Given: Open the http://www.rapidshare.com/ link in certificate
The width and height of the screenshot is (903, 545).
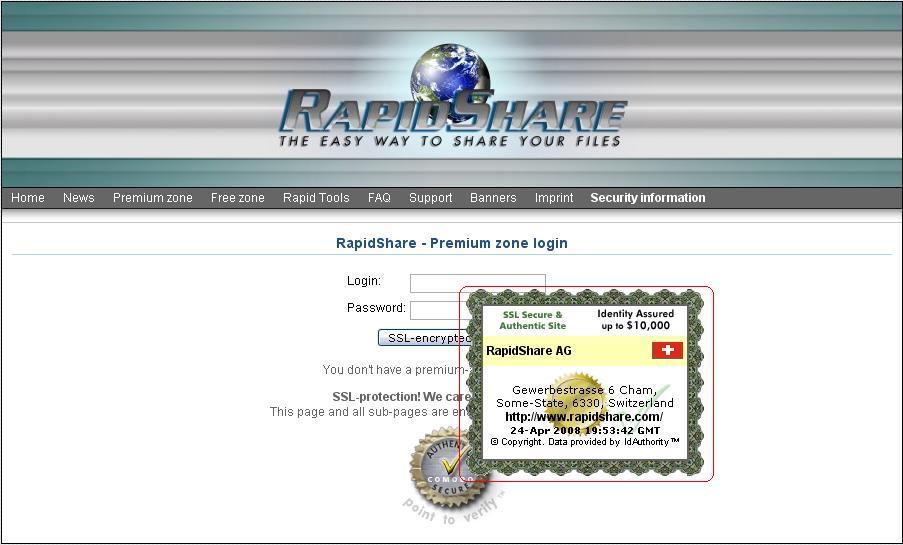Looking at the screenshot, I should [584, 417].
